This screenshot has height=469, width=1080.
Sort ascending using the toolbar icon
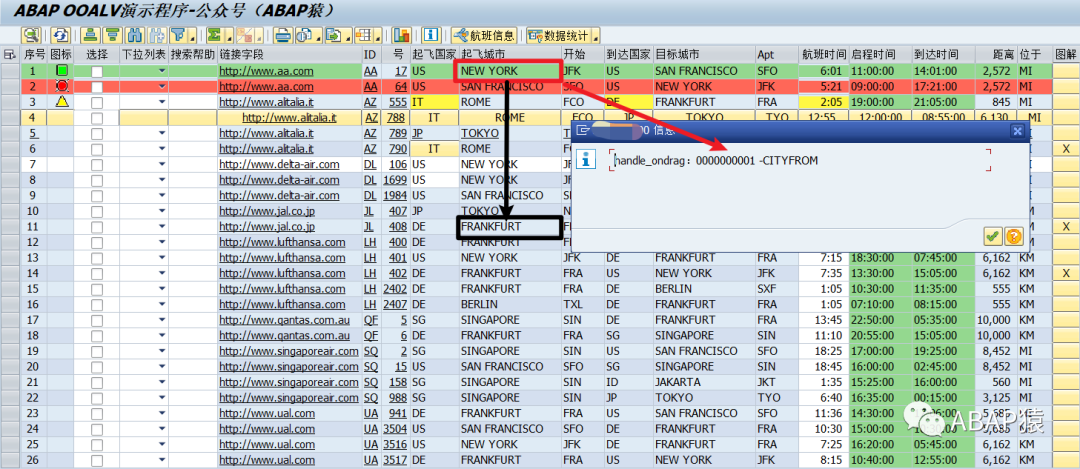(90, 34)
